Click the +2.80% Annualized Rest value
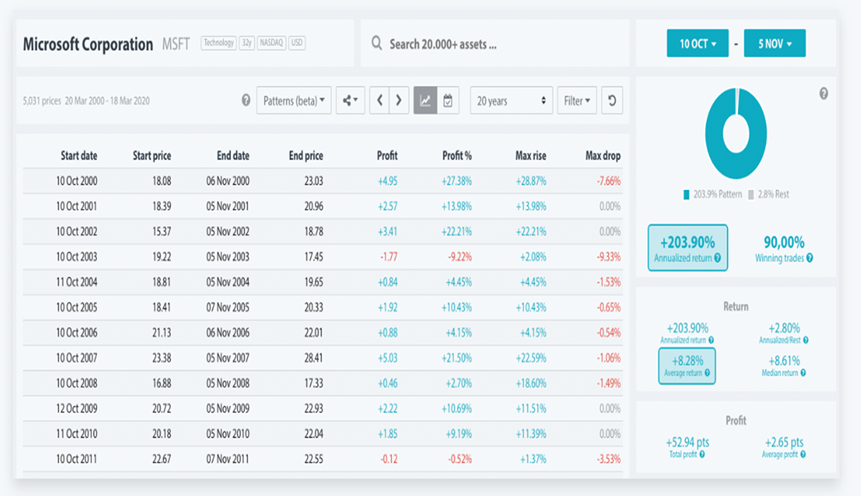The height and width of the screenshot is (496, 861). click(784, 328)
